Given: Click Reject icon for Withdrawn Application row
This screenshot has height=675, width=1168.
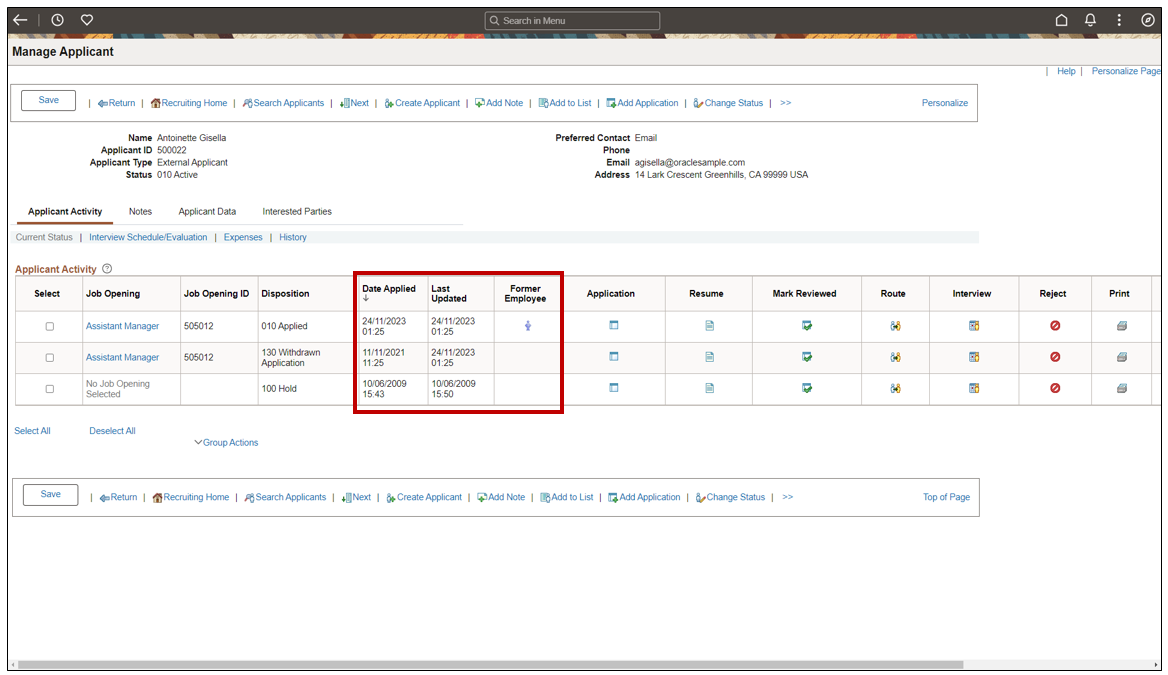Looking at the screenshot, I should (1055, 357).
